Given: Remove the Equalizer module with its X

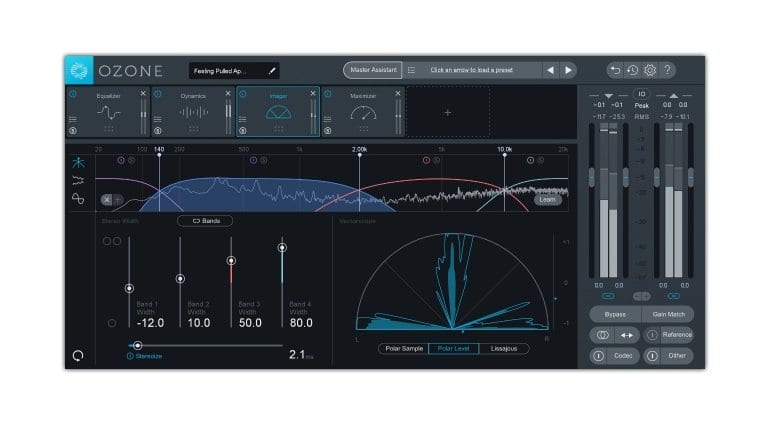Looking at the screenshot, I should pyautogui.click(x=143, y=93).
